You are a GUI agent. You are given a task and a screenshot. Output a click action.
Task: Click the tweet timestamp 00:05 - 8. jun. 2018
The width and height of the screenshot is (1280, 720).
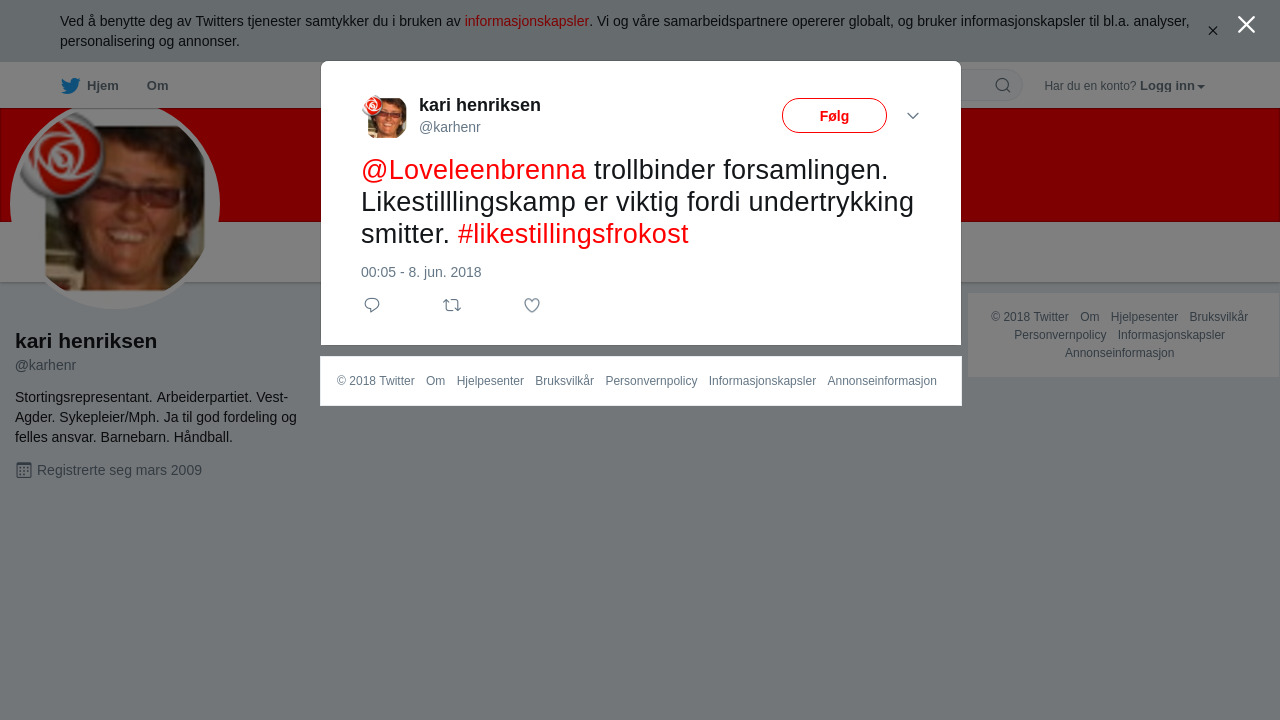tap(421, 272)
